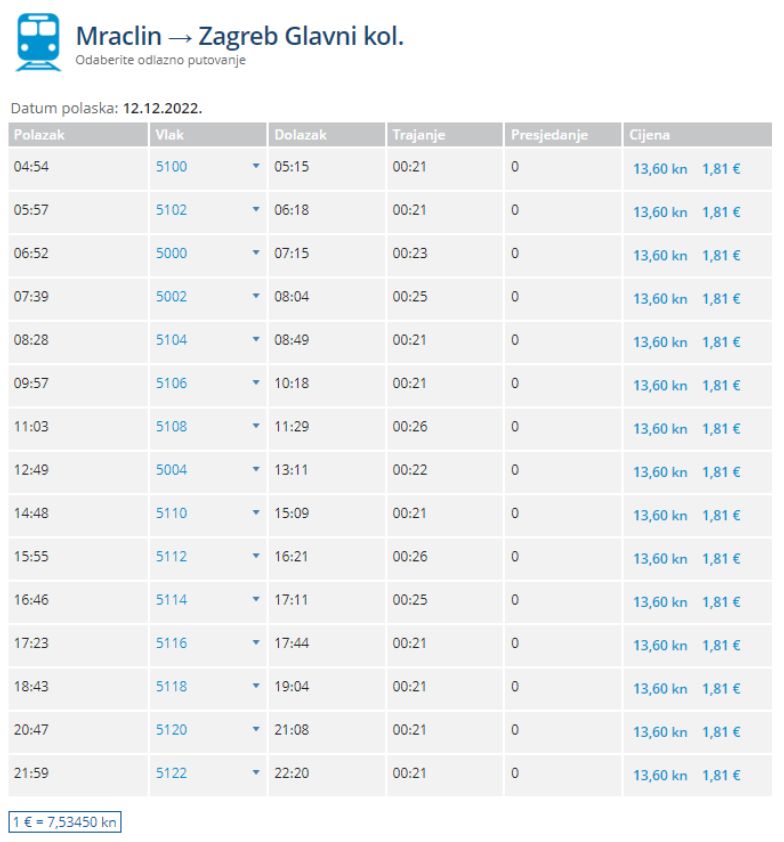Open train 5102 link
Image resolution: width=784 pixels, height=842 pixels.
point(171,209)
